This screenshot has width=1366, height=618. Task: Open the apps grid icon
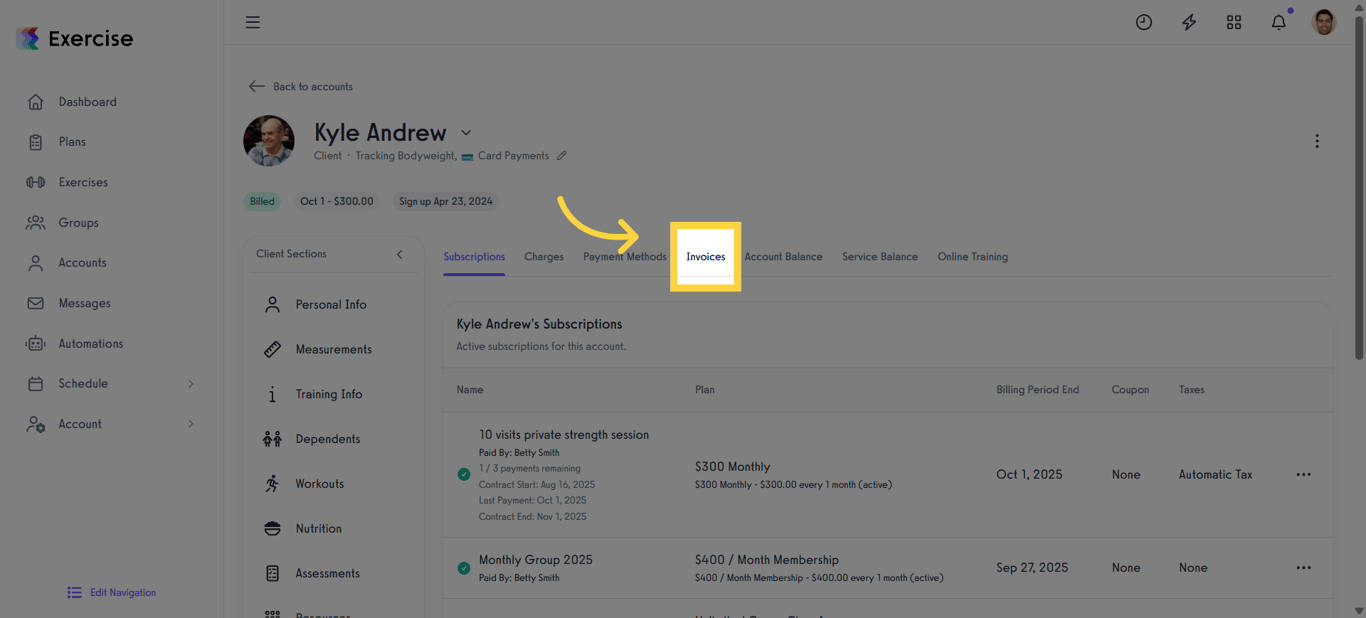[1234, 22]
